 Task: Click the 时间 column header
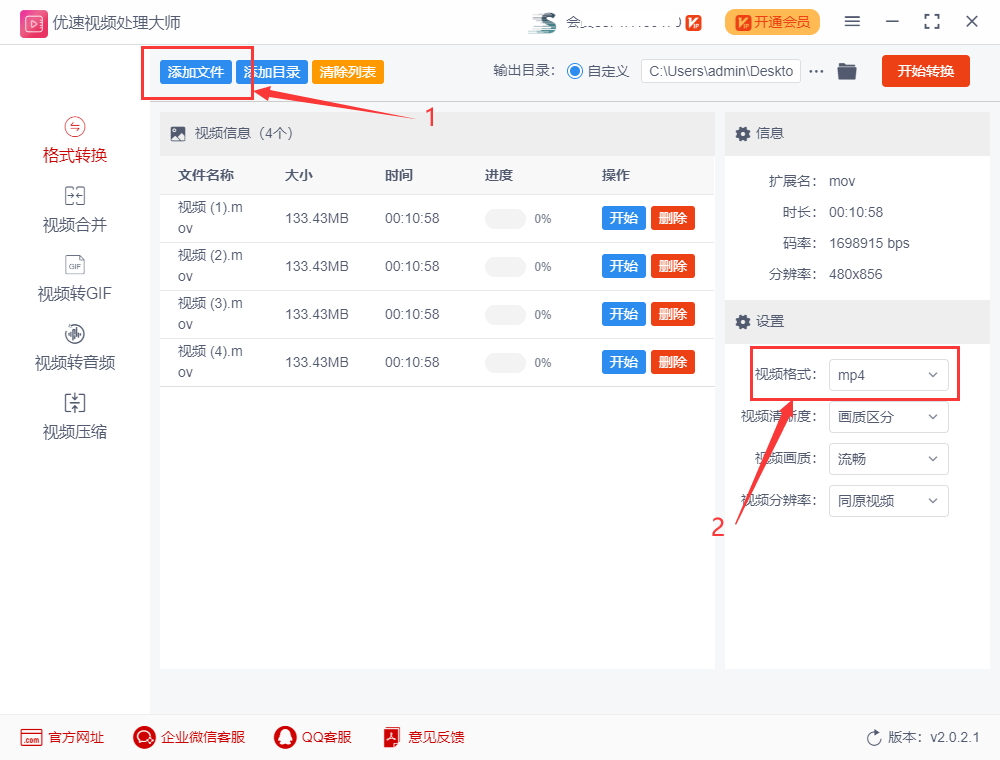click(399, 175)
